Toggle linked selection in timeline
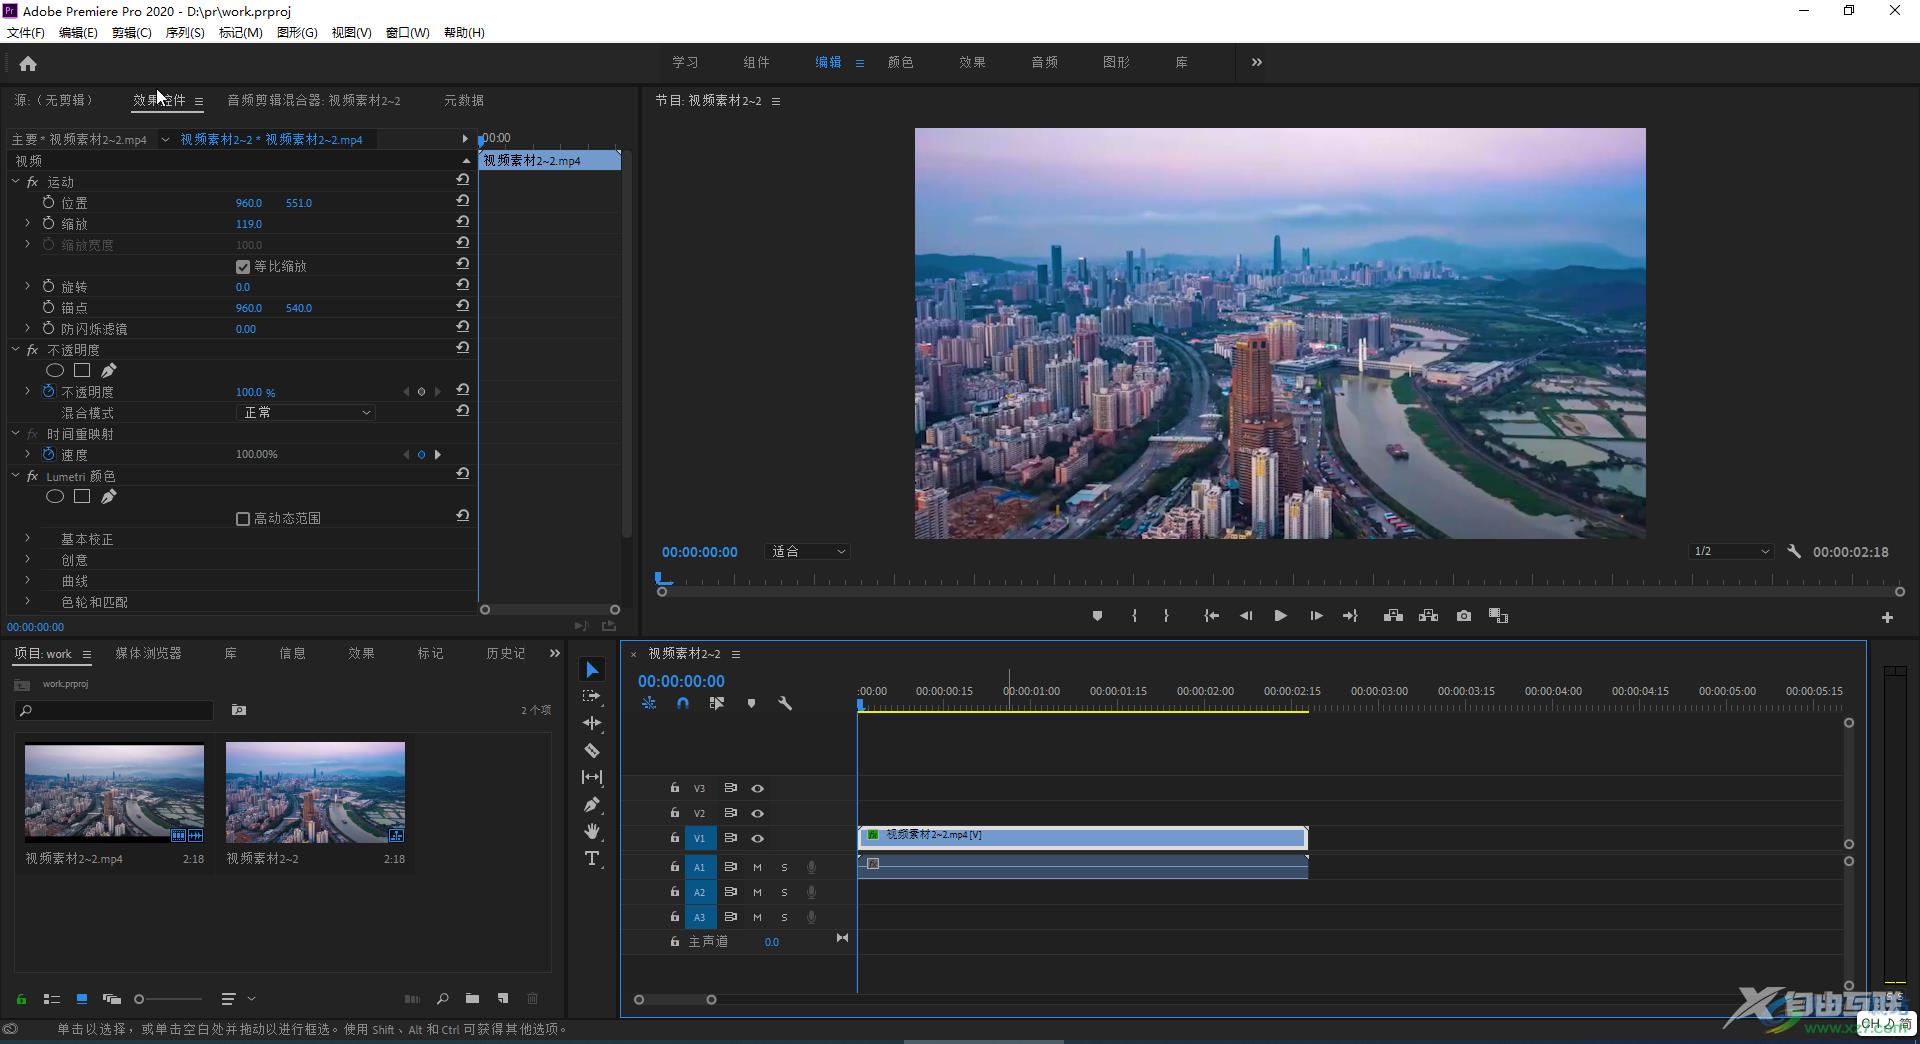The width and height of the screenshot is (1920, 1044). (717, 703)
